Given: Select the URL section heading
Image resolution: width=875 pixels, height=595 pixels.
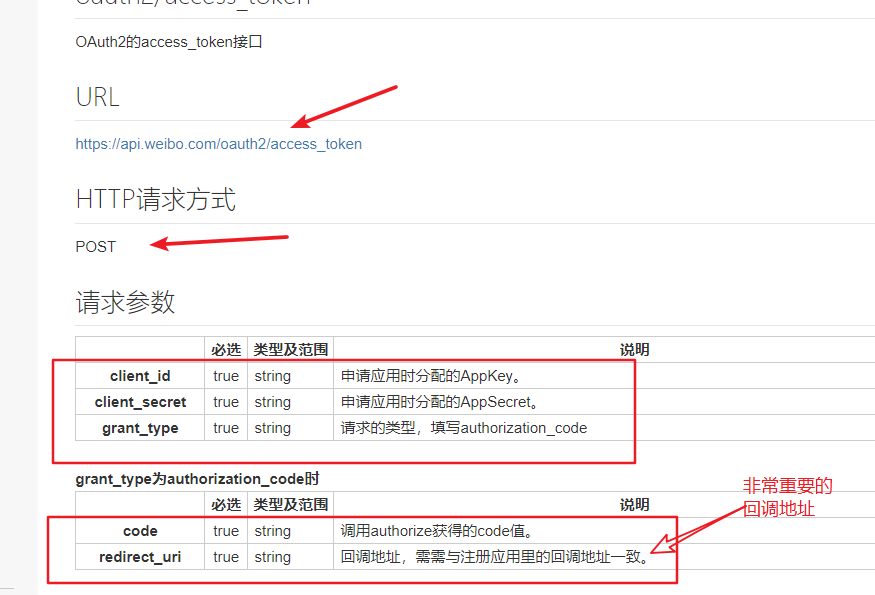Looking at the screenshot, I should pyautogui.click(x=97, y=96).
